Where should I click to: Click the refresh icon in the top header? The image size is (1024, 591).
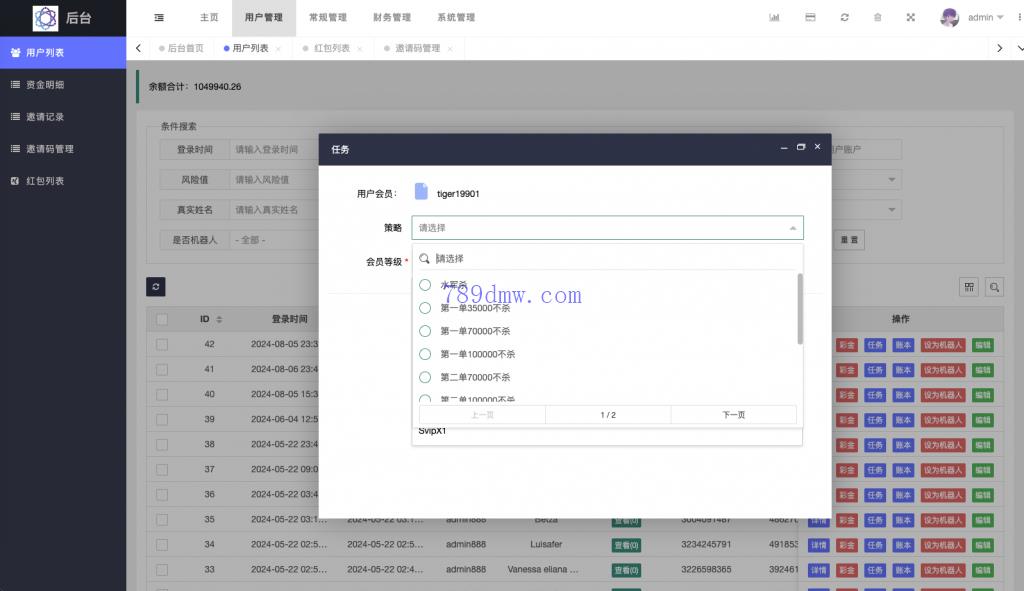tap(845, 17)
